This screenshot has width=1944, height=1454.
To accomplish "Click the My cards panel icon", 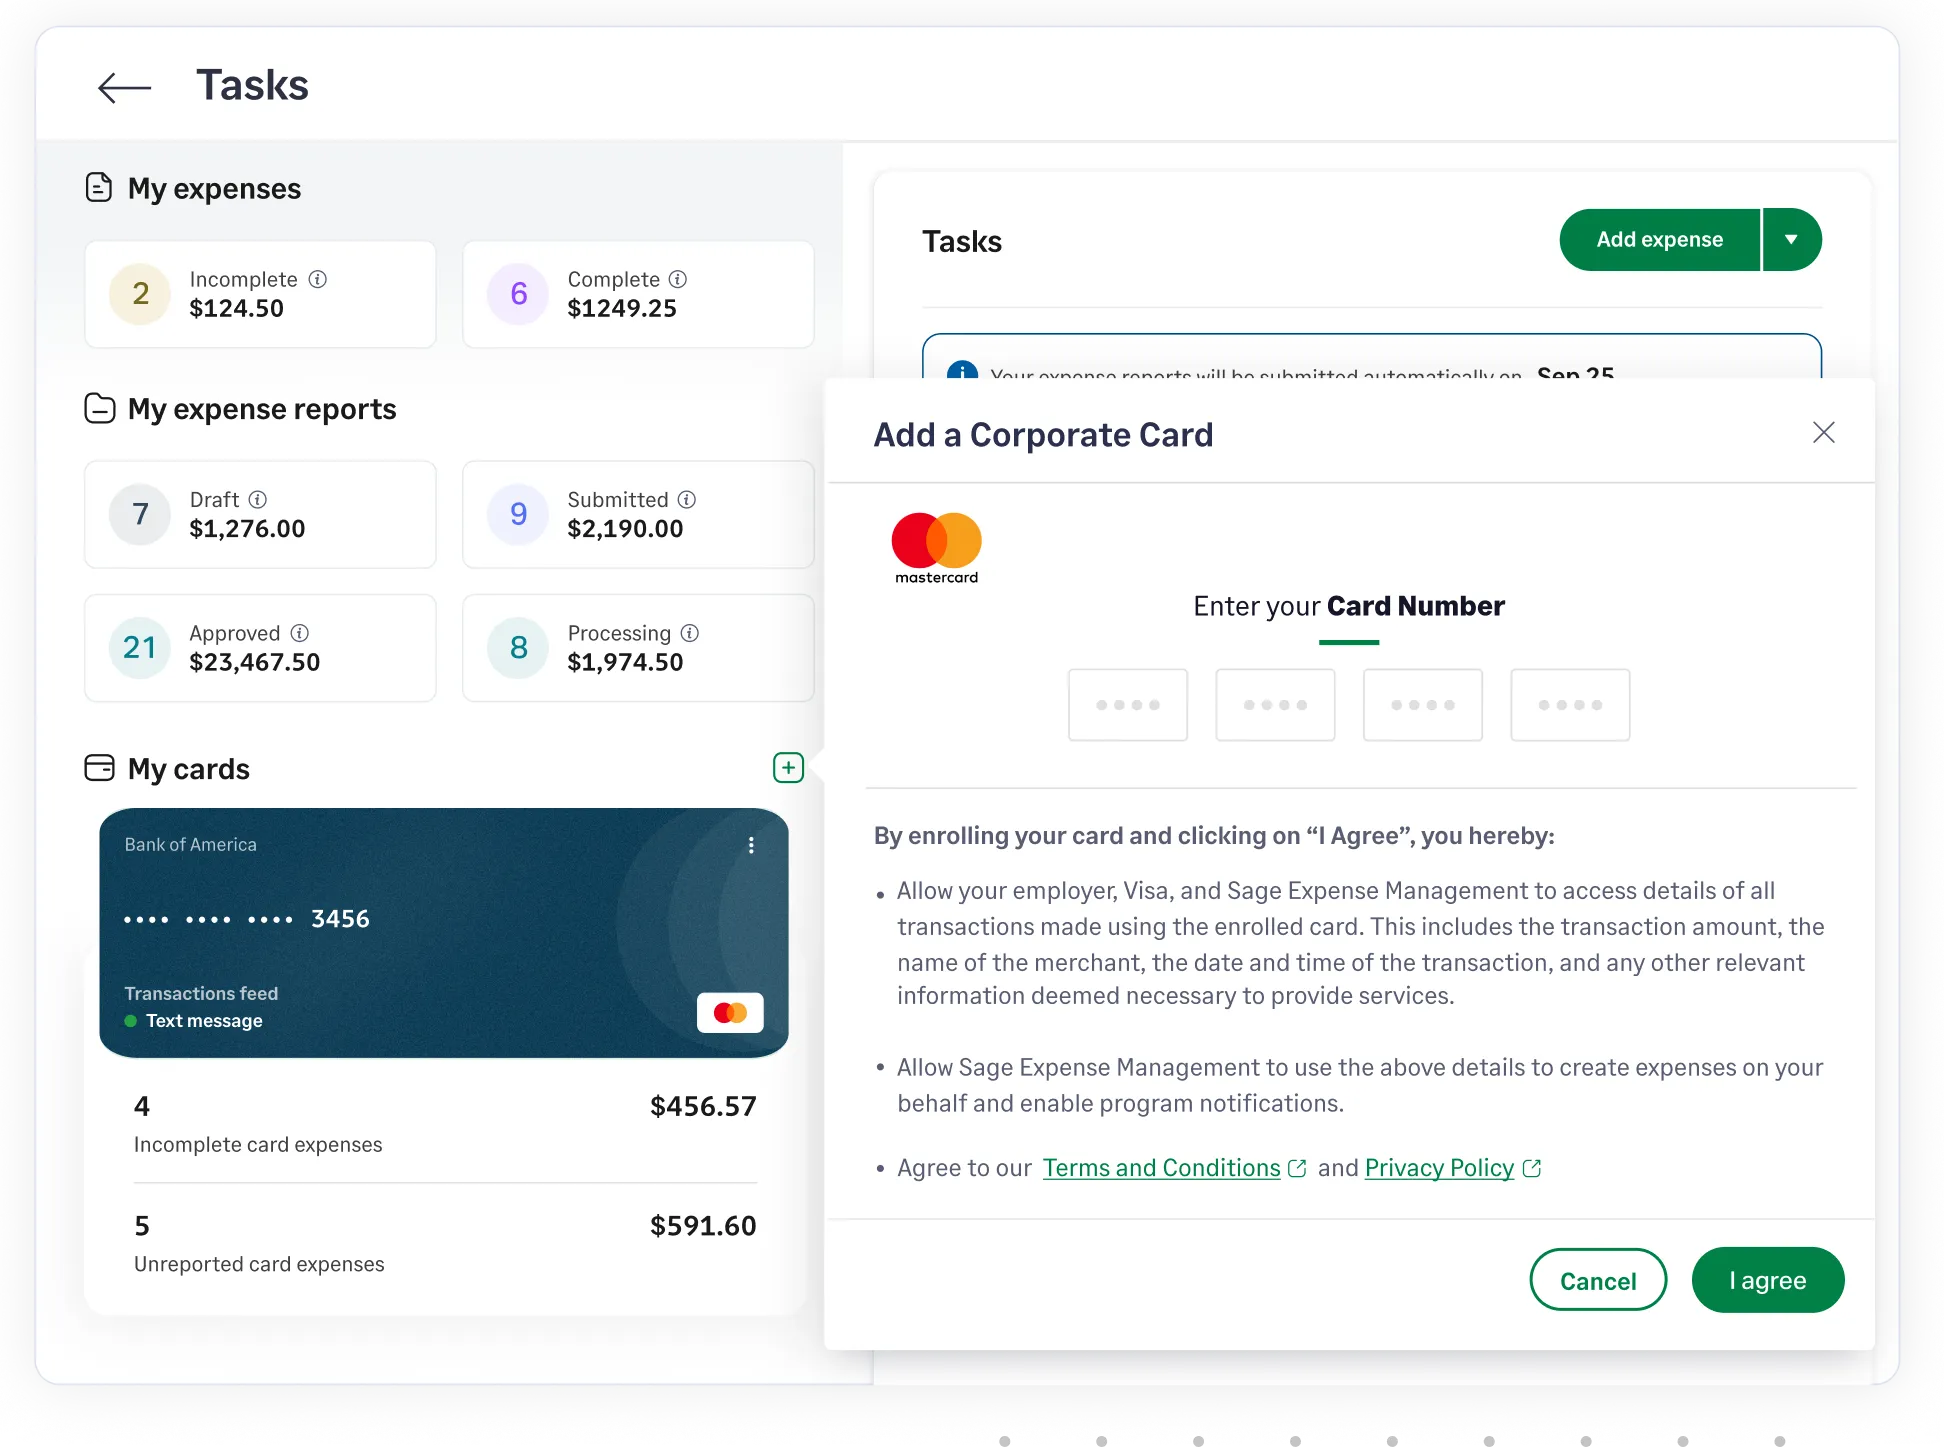I will (99, 768).
